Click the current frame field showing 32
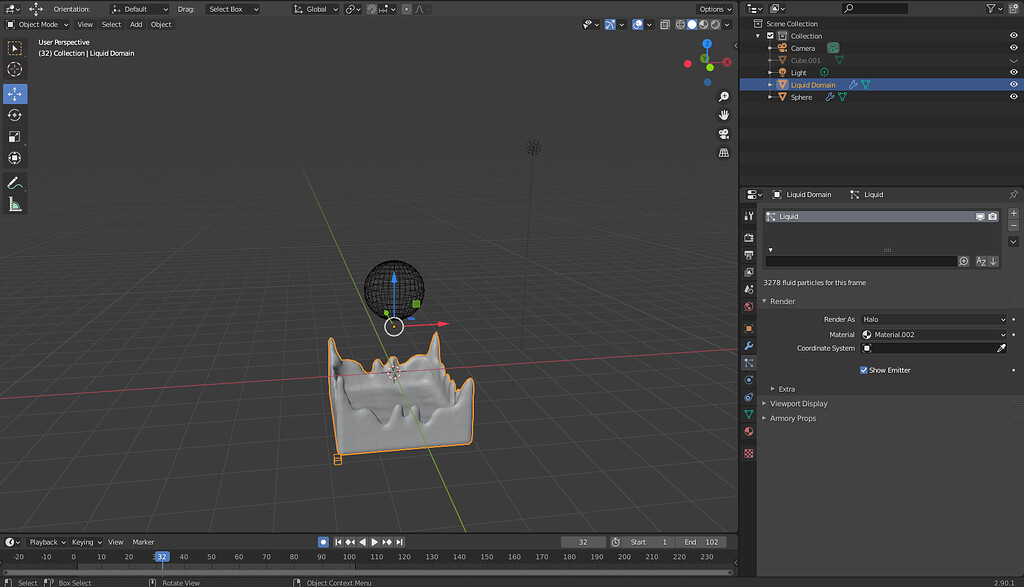 [583, 543]
